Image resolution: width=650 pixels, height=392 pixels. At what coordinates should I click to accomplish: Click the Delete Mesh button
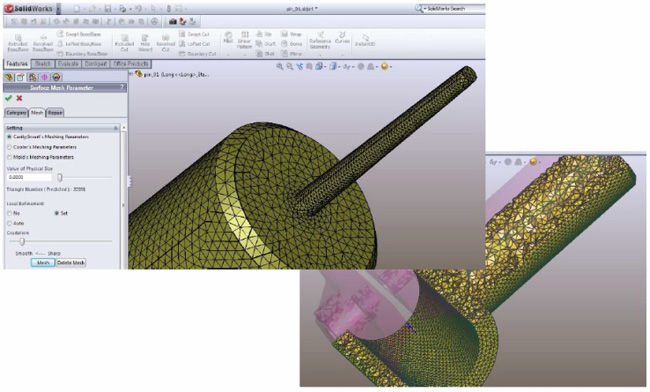[x=71, y=263]
